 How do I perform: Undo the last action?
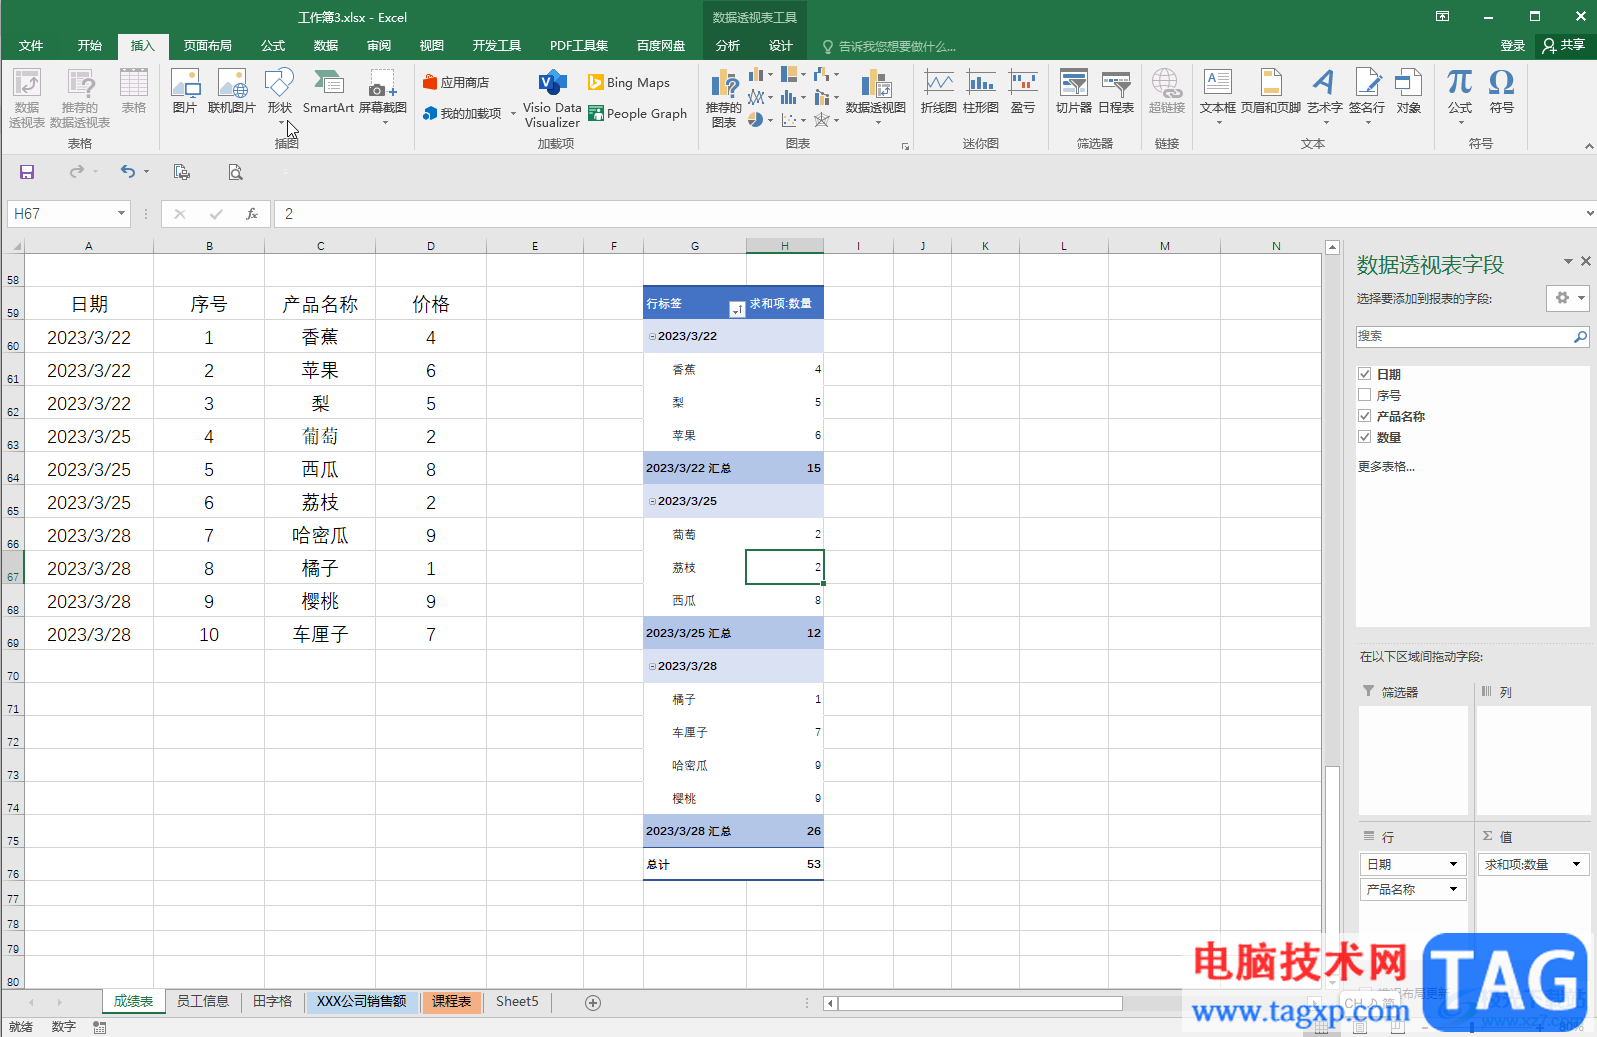click(128, 172)
